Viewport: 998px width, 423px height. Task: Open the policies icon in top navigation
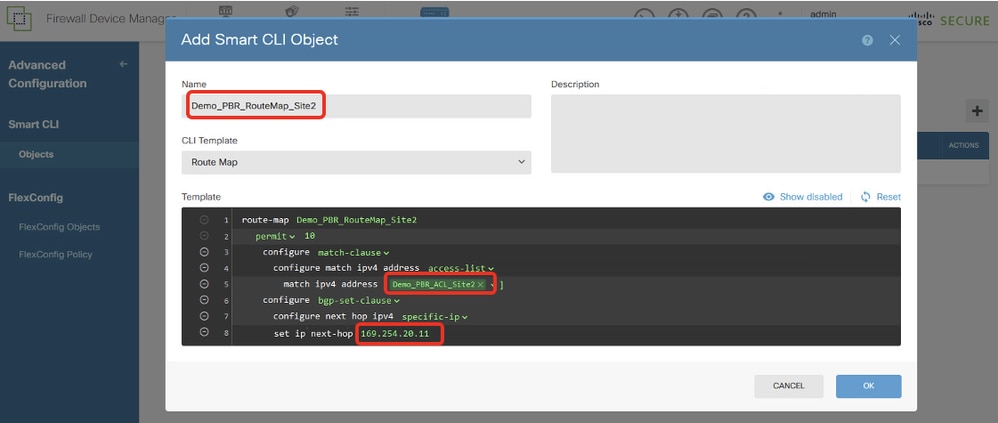tap(292, 11)
